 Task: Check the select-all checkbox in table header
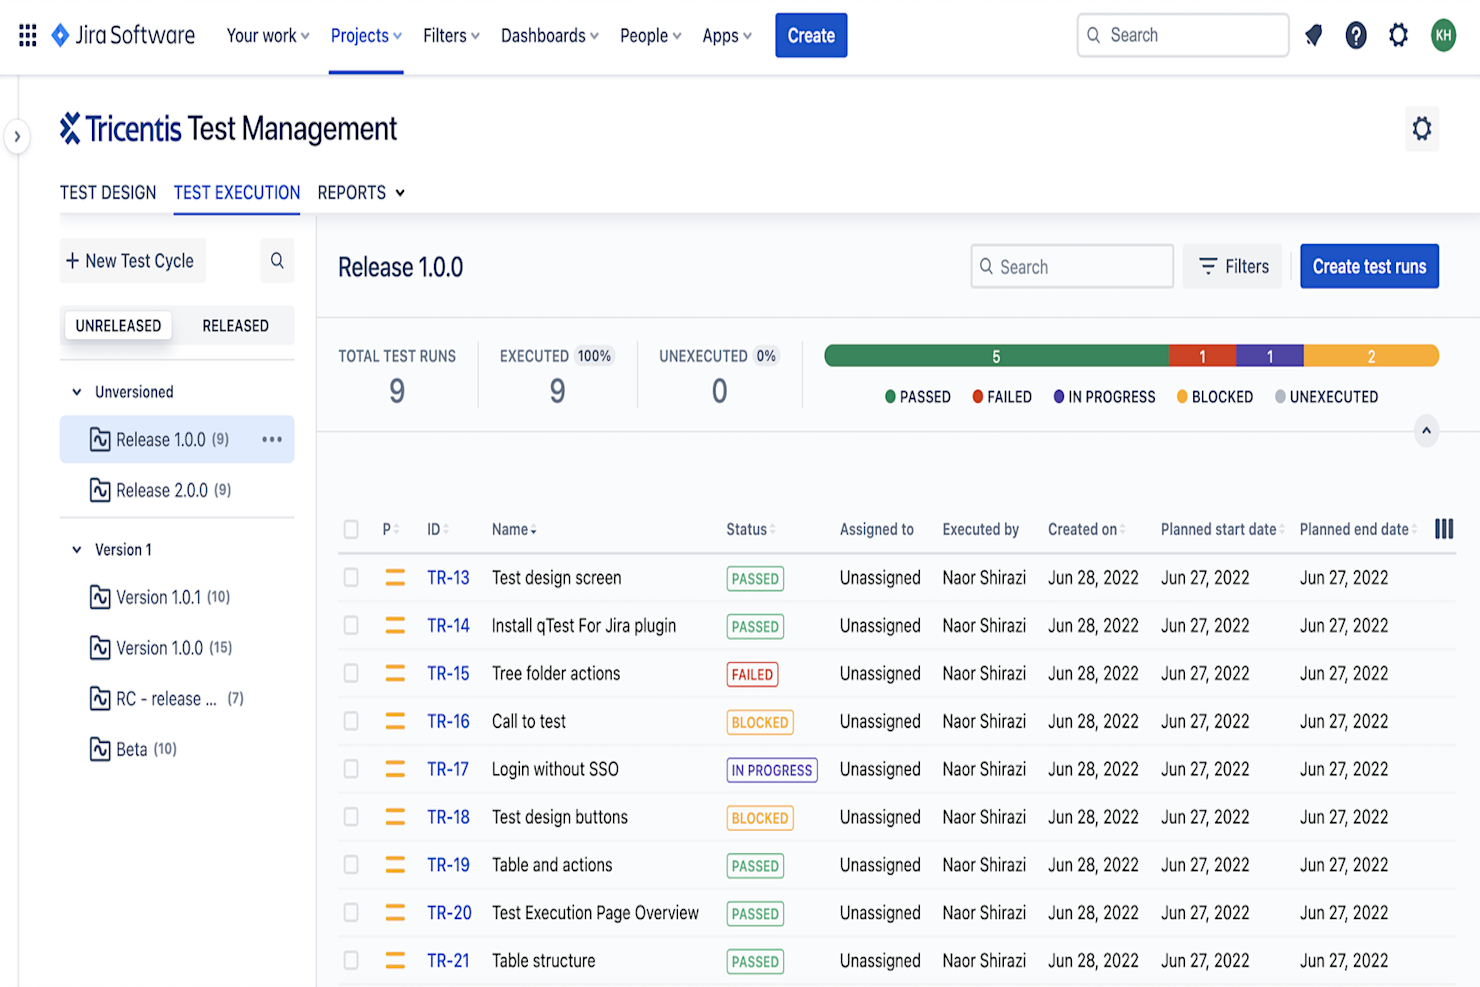(351, 529)
